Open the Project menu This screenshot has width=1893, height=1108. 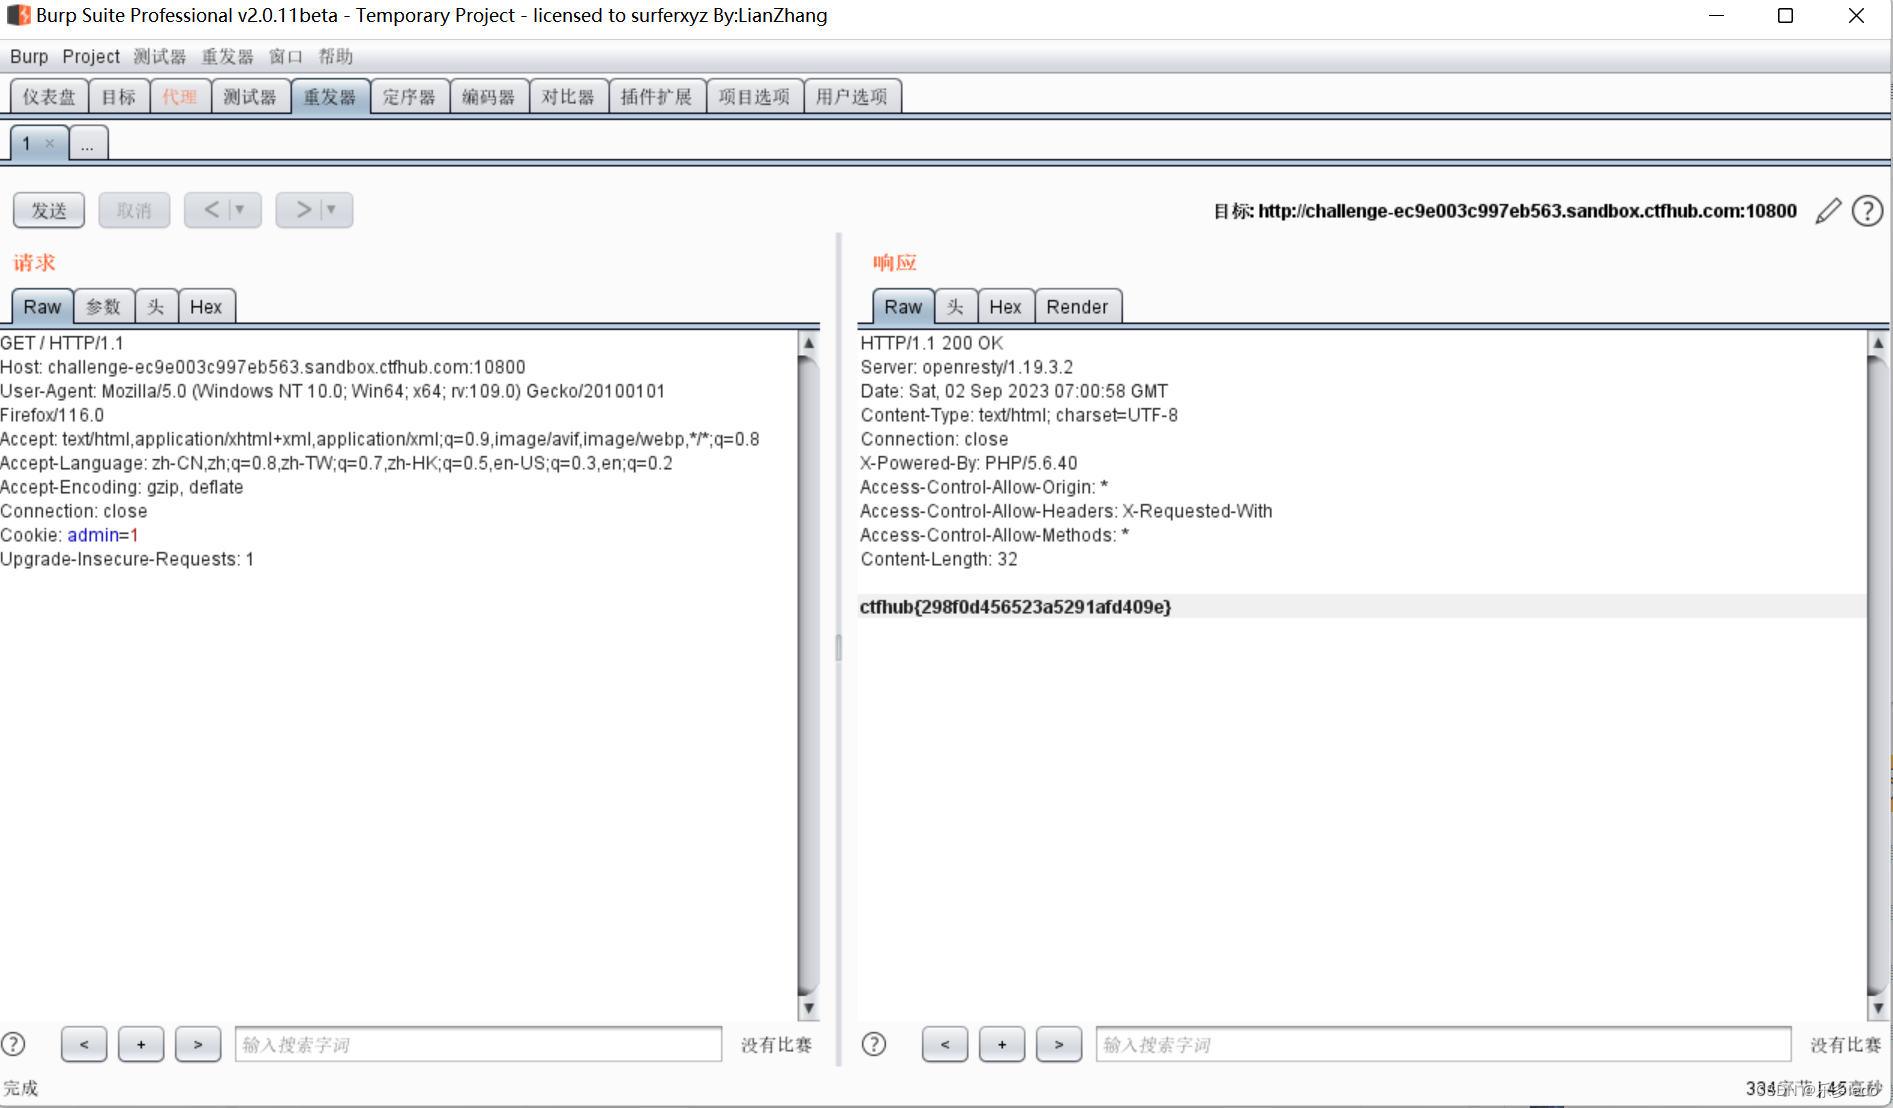(x=91, y=57)
